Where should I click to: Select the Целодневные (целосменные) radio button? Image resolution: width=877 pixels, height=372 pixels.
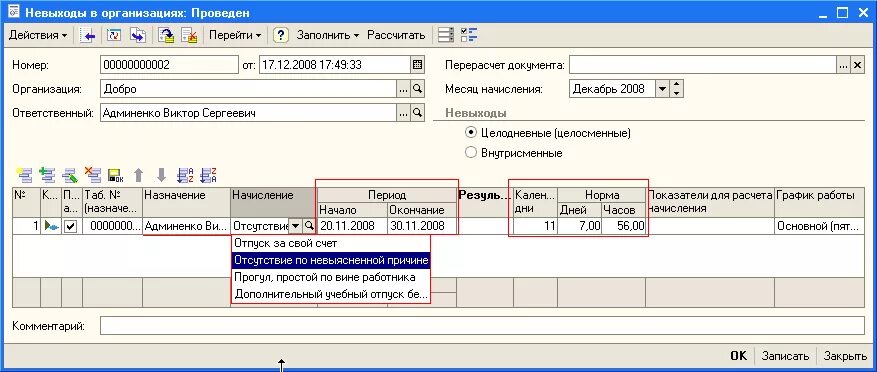point(471,133)
